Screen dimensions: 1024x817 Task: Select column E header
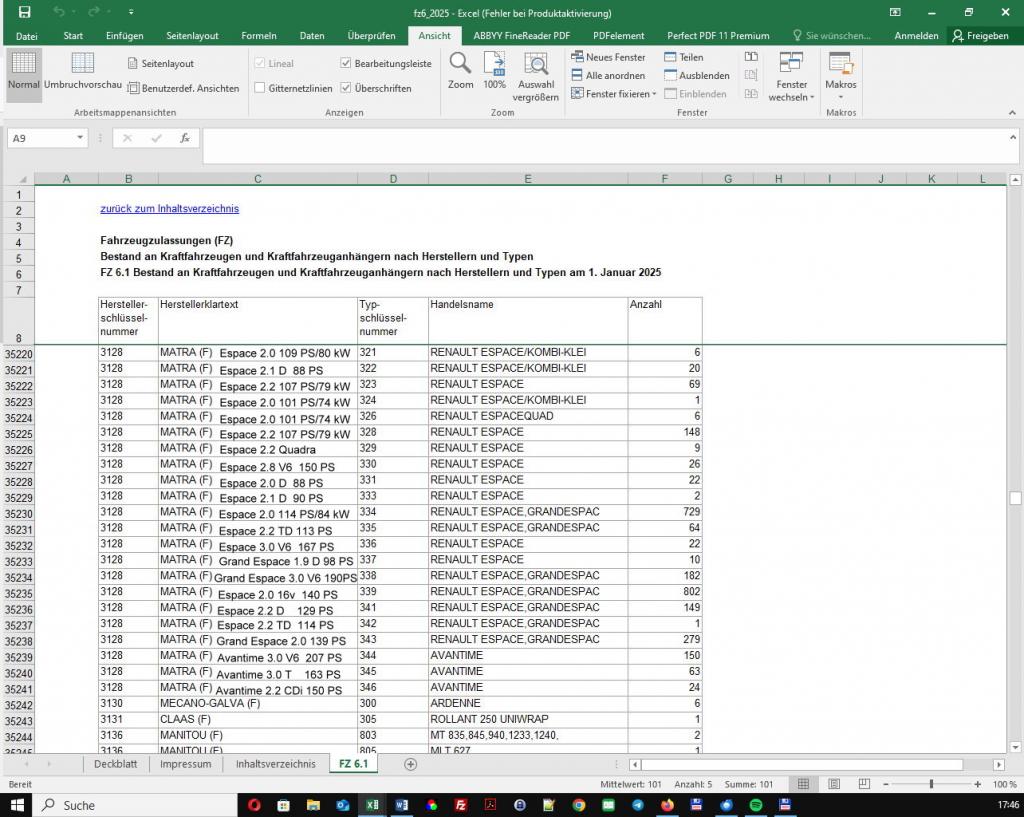tap(528, 179)
